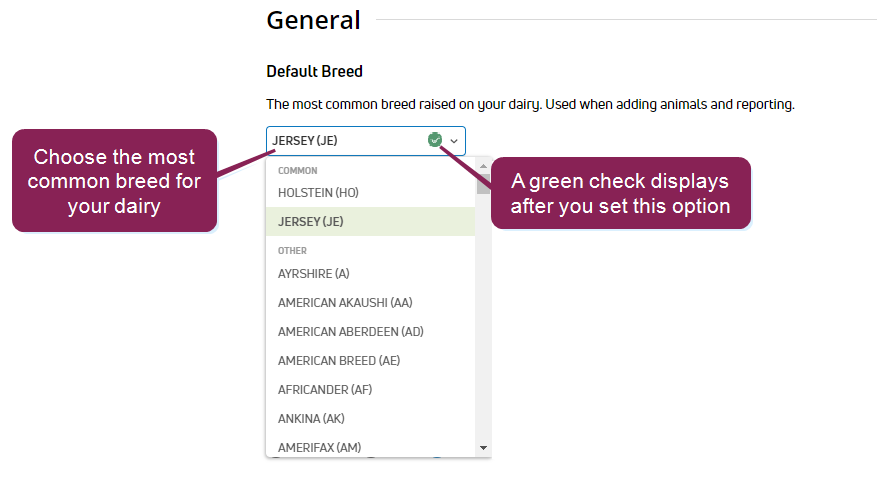Choose AMERICAN BREED (AE) option
The height and width of the screenshot is (480, 877).
coord(339,360)
